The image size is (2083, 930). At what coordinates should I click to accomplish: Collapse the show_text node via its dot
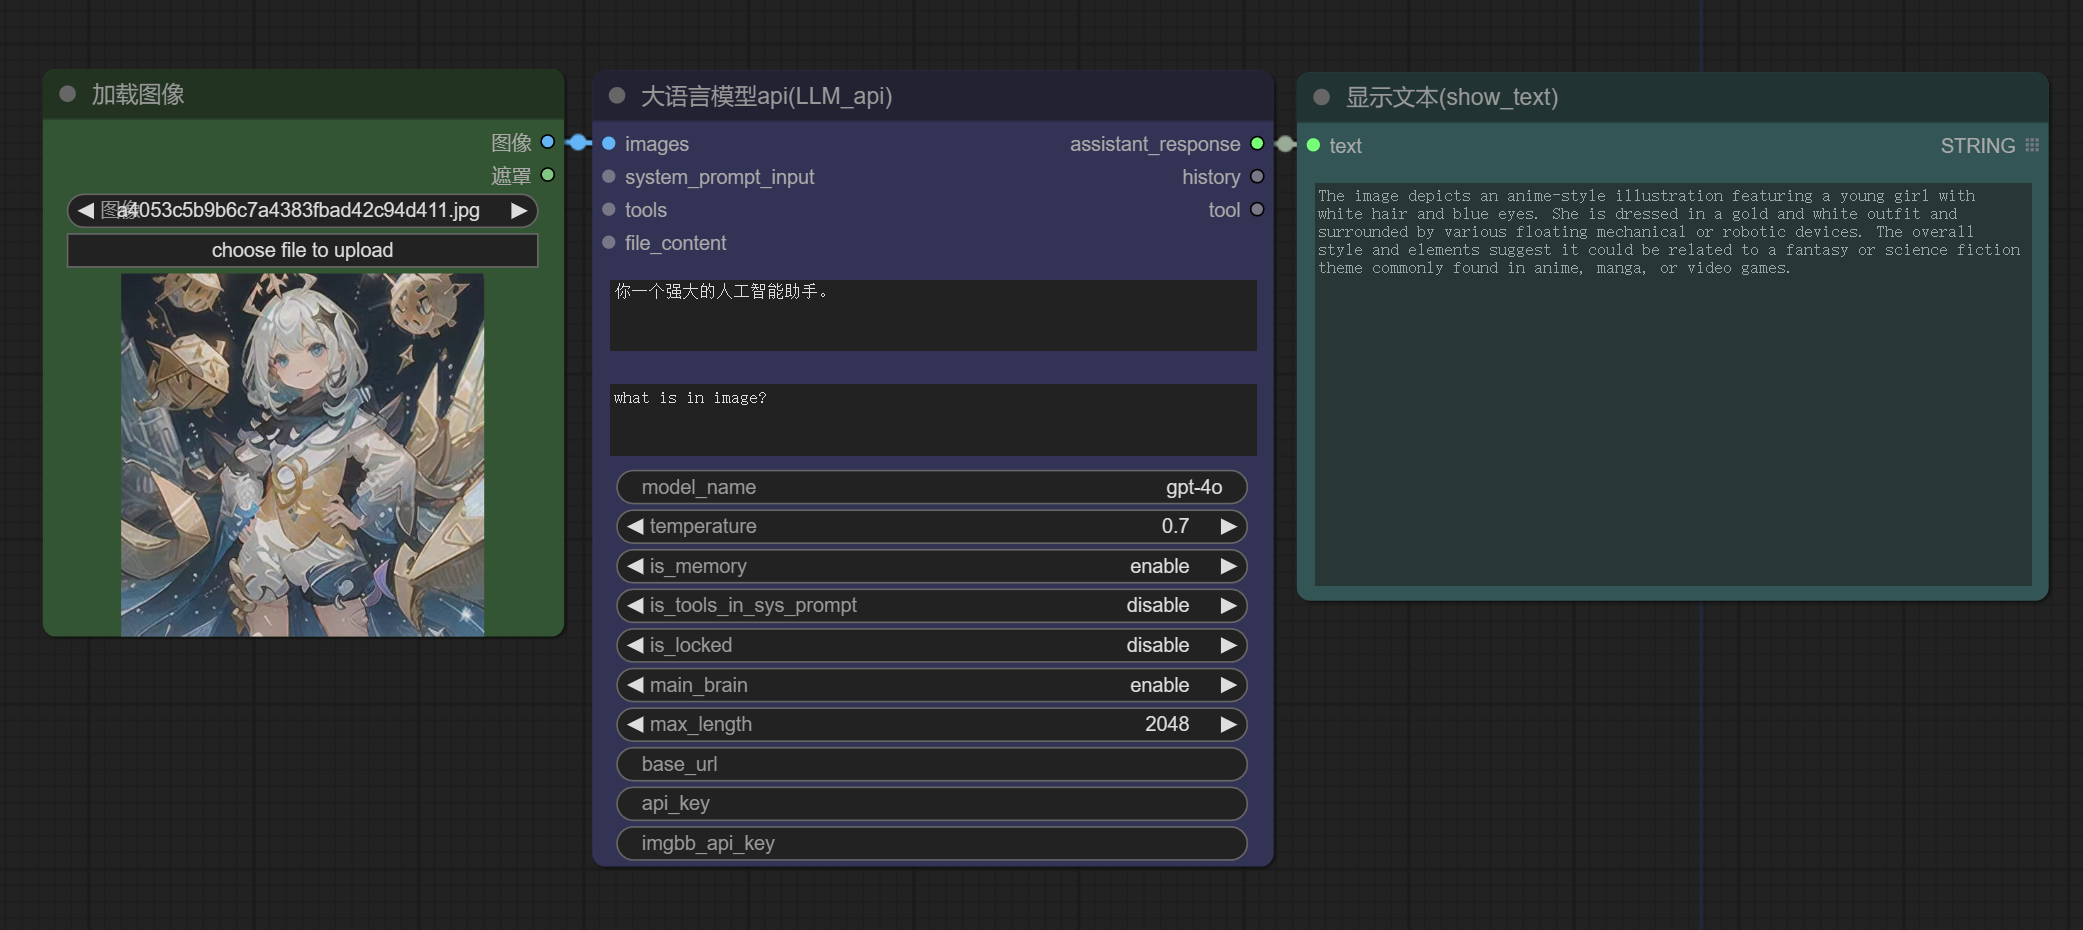coord(1321,97)
